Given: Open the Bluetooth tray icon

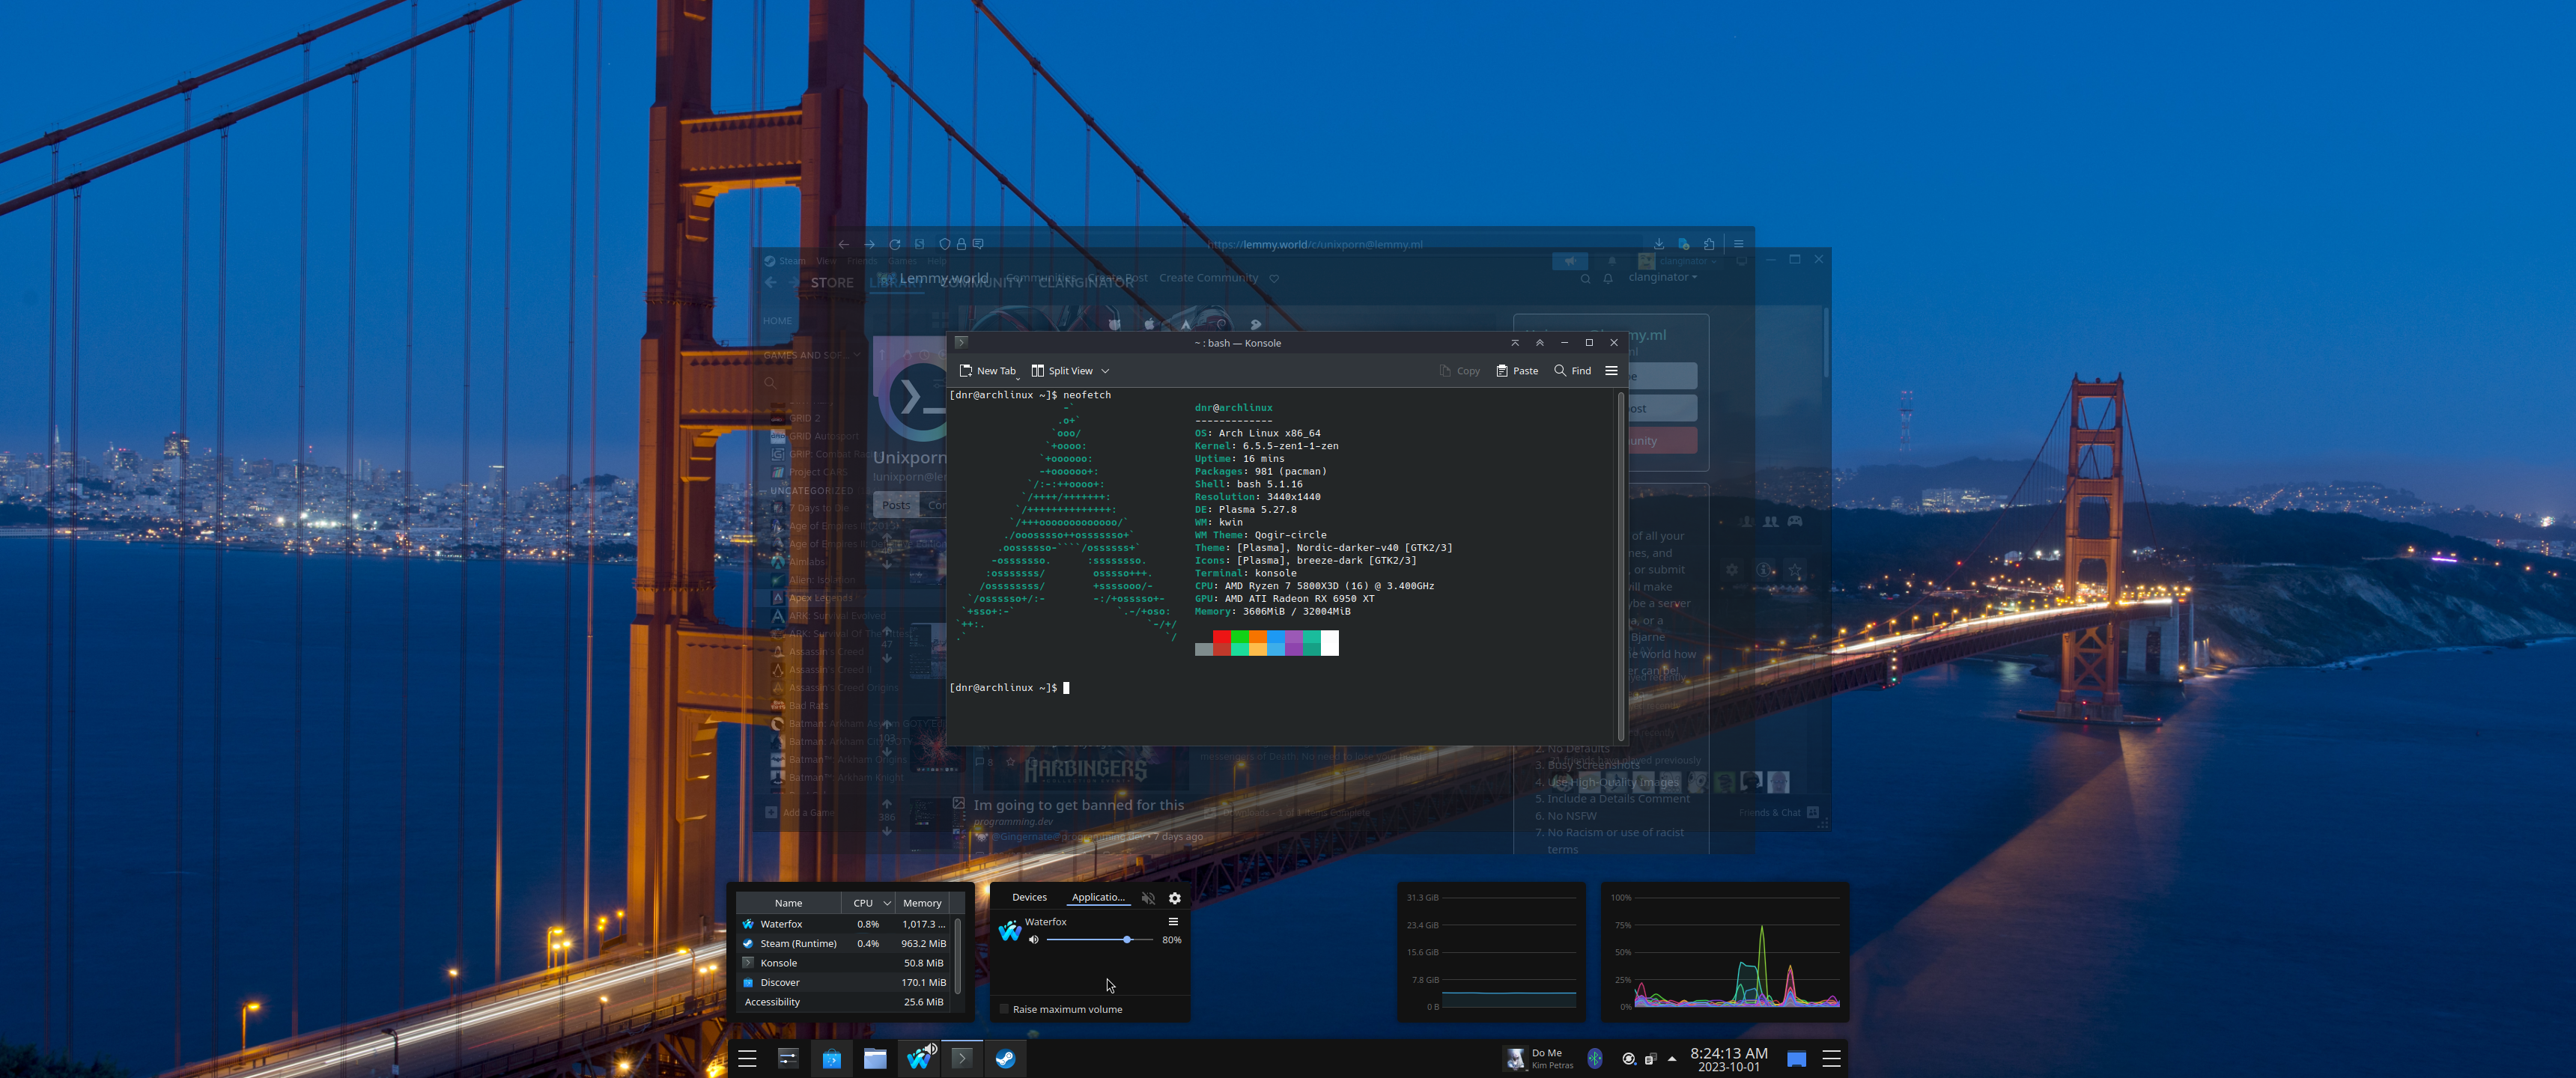Looking at the screenshot, I should pyautogui.click(x=1595, y=1058).
